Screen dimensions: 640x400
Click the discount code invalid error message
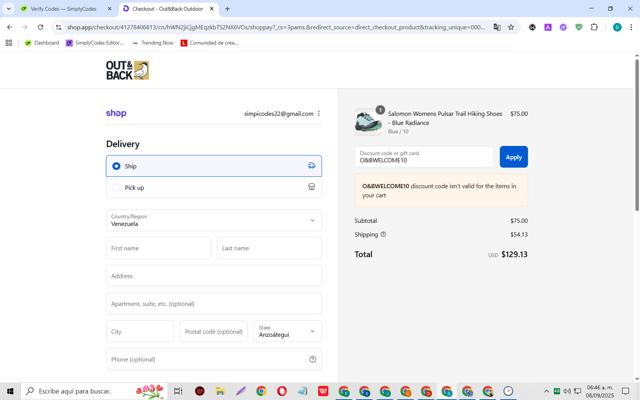[441, 191]
